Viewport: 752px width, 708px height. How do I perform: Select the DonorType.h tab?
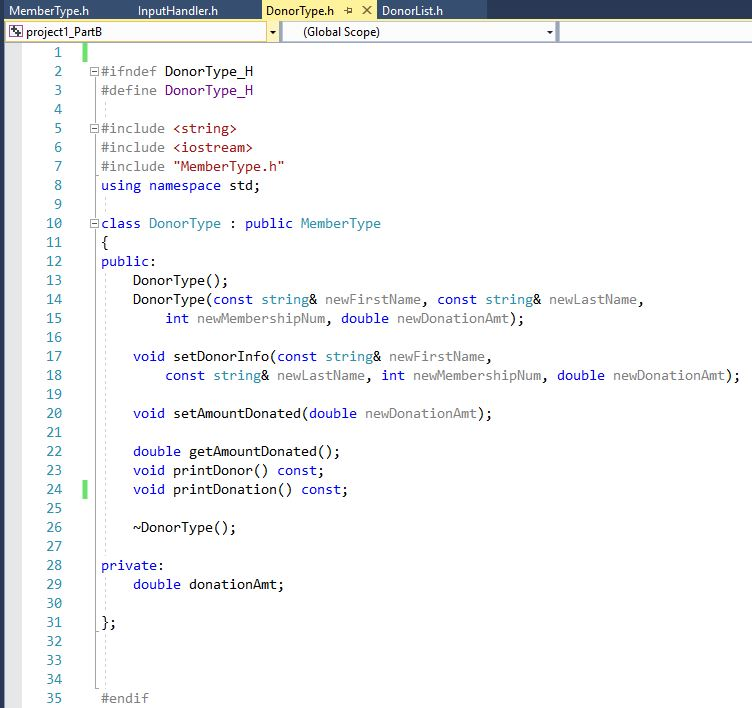pos(300,11)
